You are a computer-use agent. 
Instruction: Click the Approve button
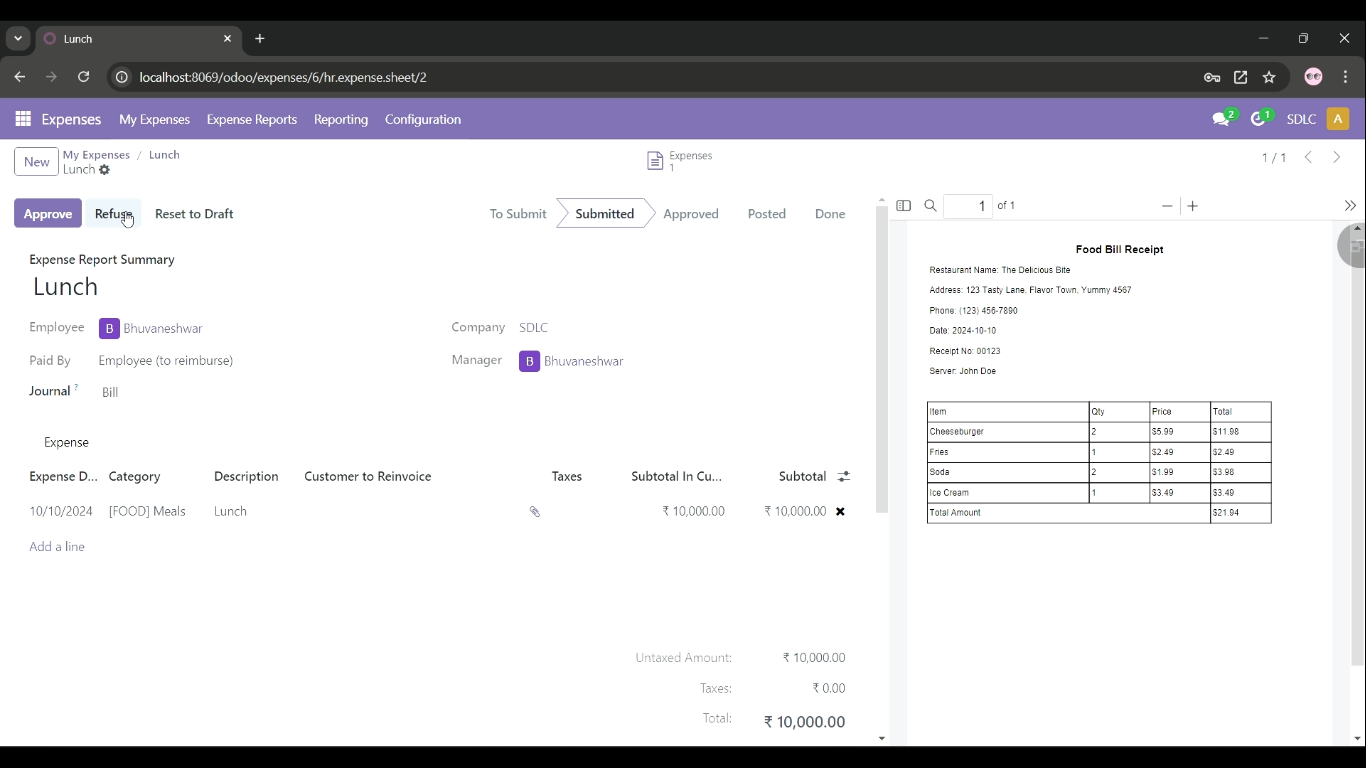click(48, 213)
